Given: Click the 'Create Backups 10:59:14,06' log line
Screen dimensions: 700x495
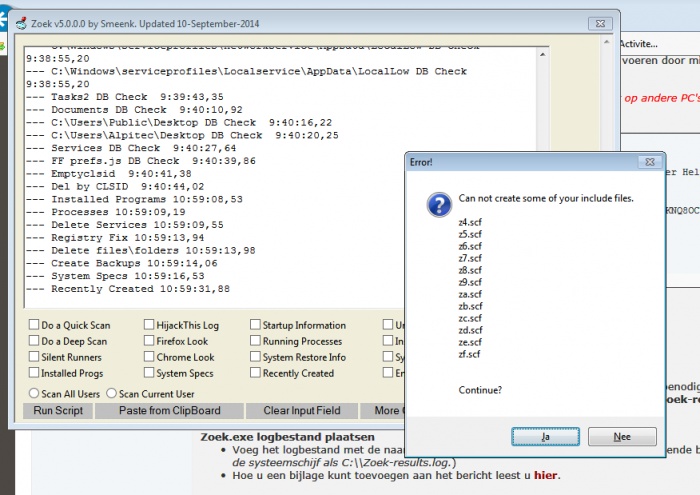Looking at the screenshot, I should (121, 263).
